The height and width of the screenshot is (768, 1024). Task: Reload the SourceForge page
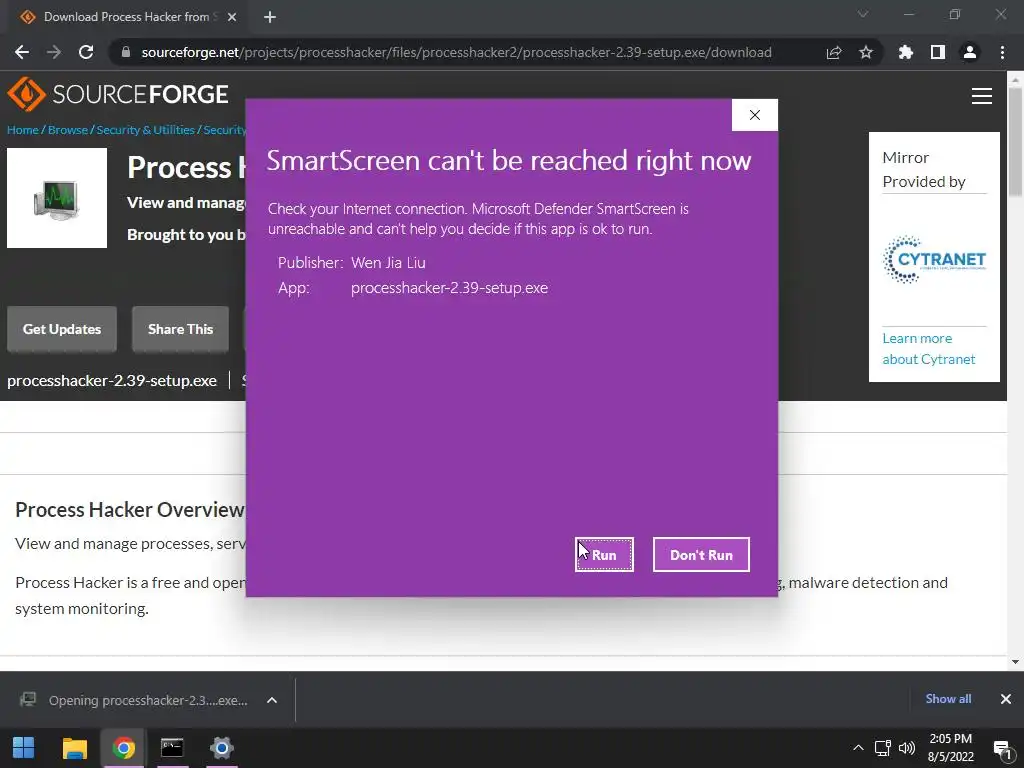tap(86, 52)
